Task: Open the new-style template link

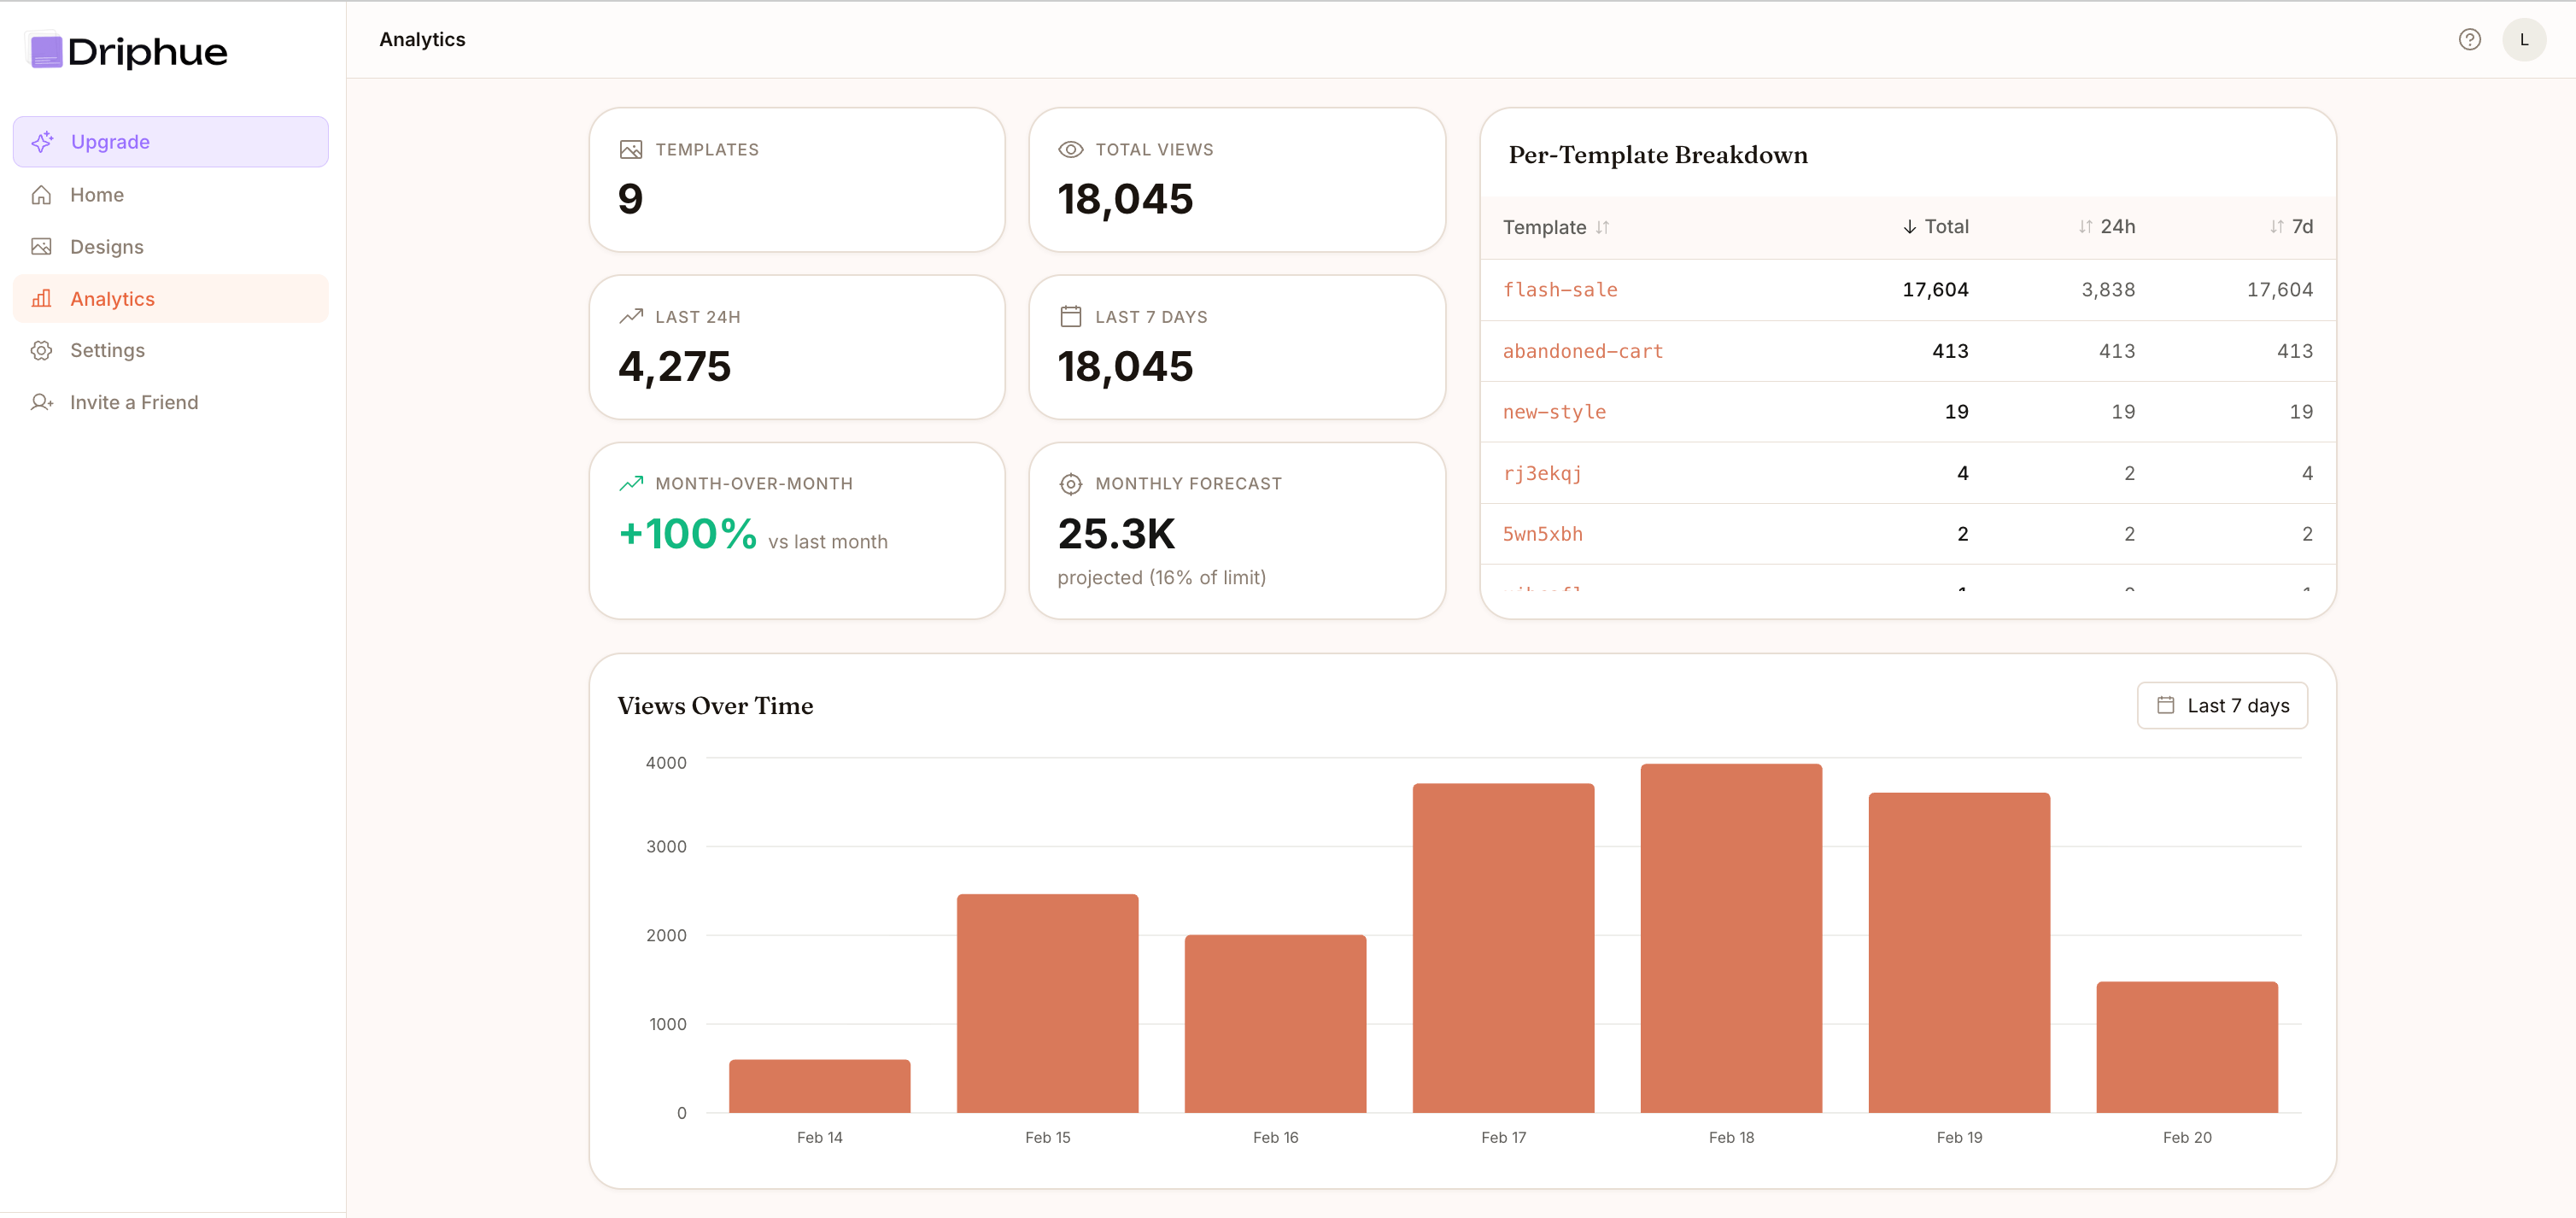Action: (x=1554, y=412)
